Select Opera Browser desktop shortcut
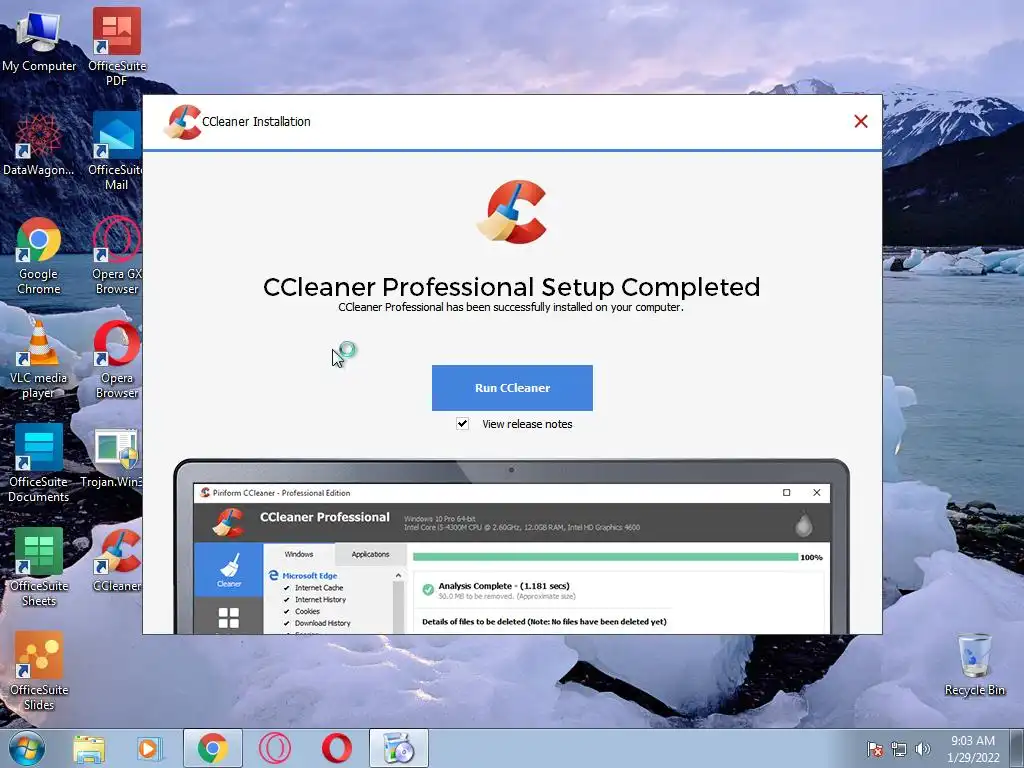This screenshot has width=1024, height=768. [x=117, y=360]
